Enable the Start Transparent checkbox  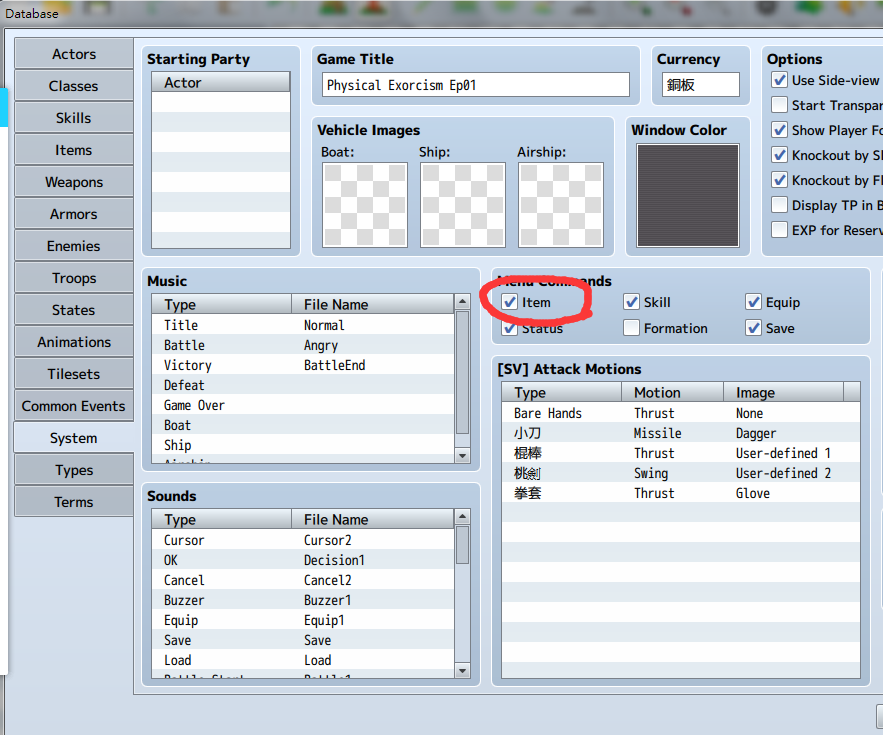[x=779, y=105]
